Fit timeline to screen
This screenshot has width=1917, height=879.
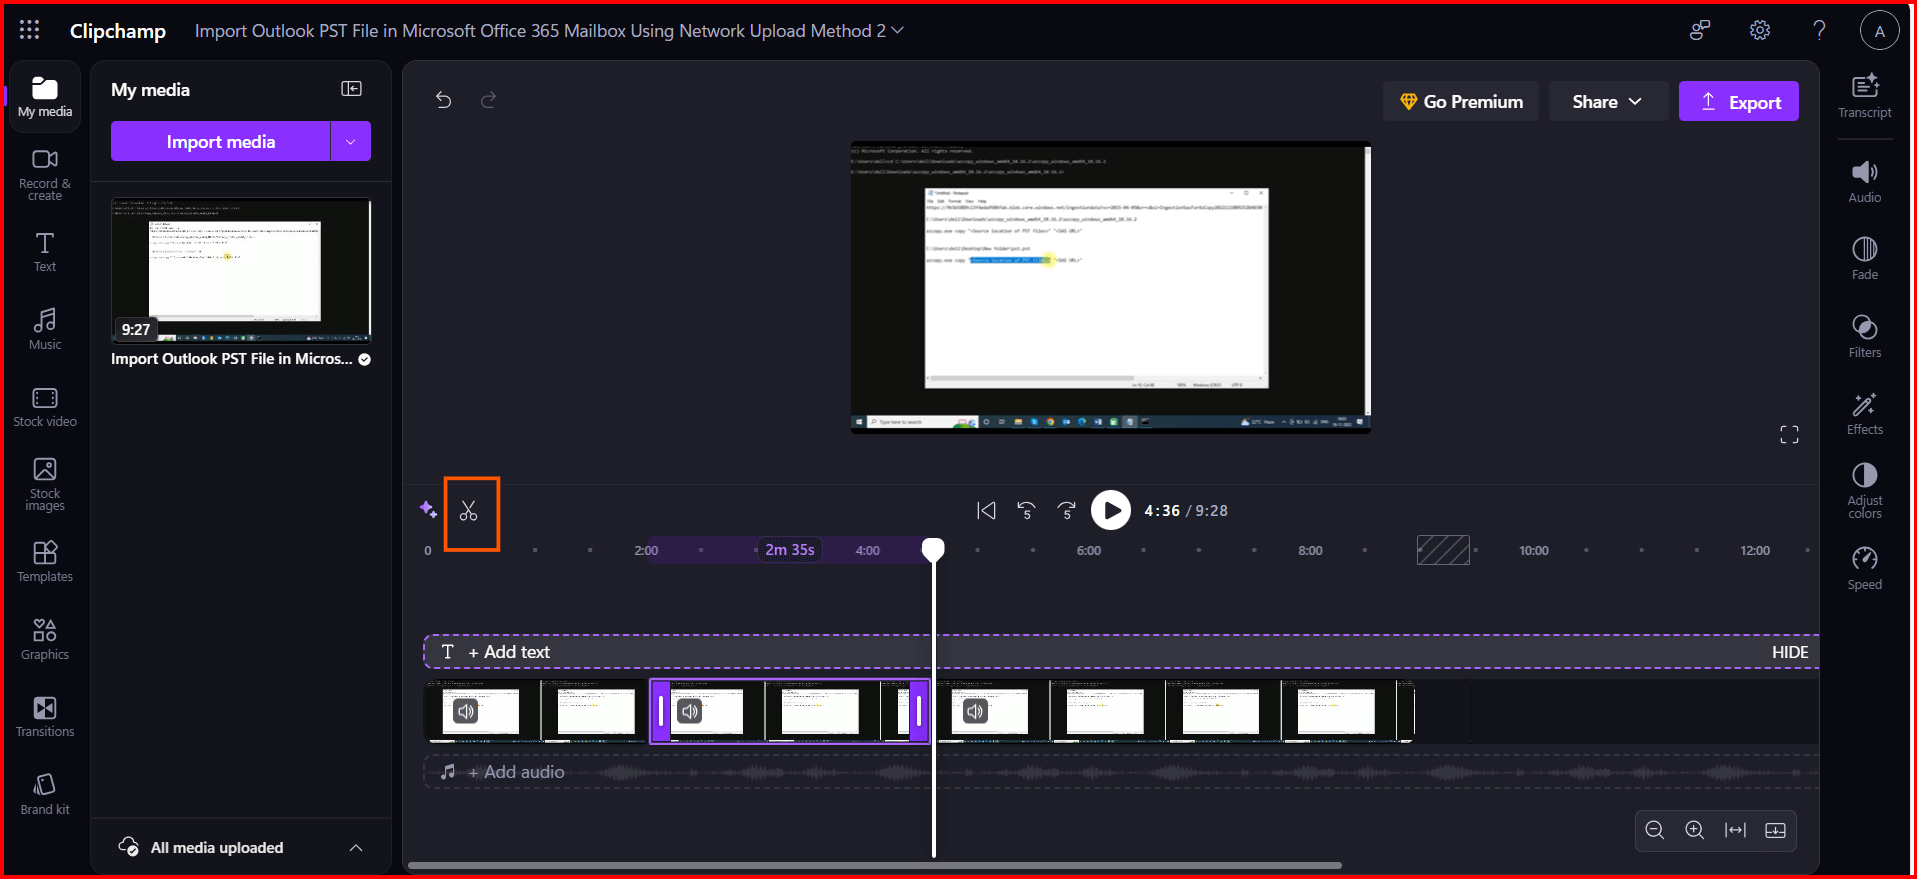pos(1736,830)
